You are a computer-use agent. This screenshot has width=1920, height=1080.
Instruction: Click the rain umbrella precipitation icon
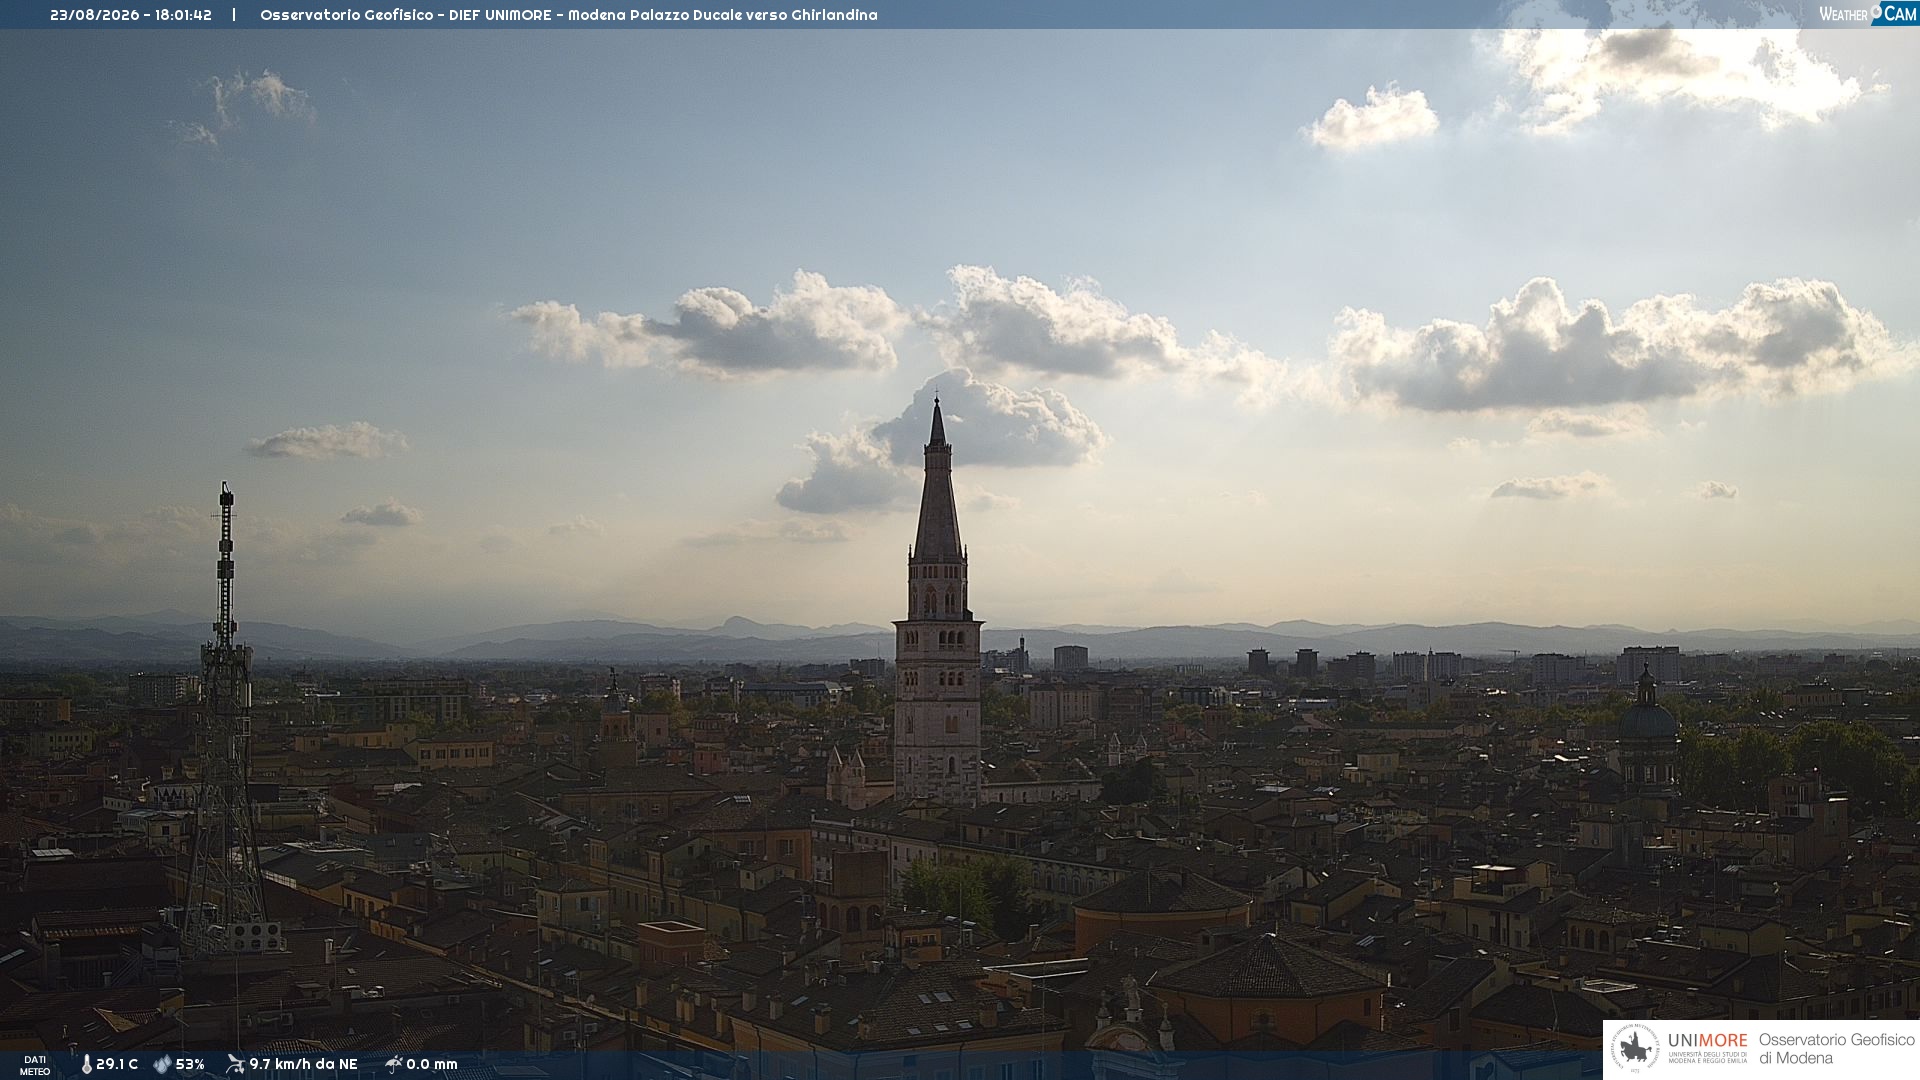pyautogui.click(x=393, y=1064)
